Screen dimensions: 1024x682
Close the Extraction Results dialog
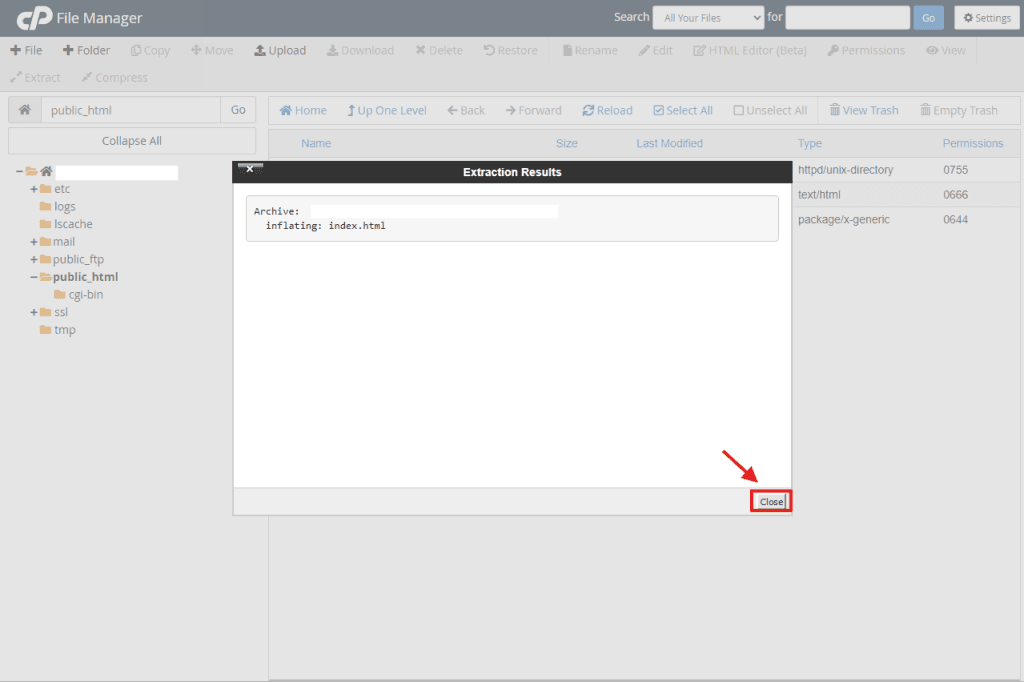(771, 501)
